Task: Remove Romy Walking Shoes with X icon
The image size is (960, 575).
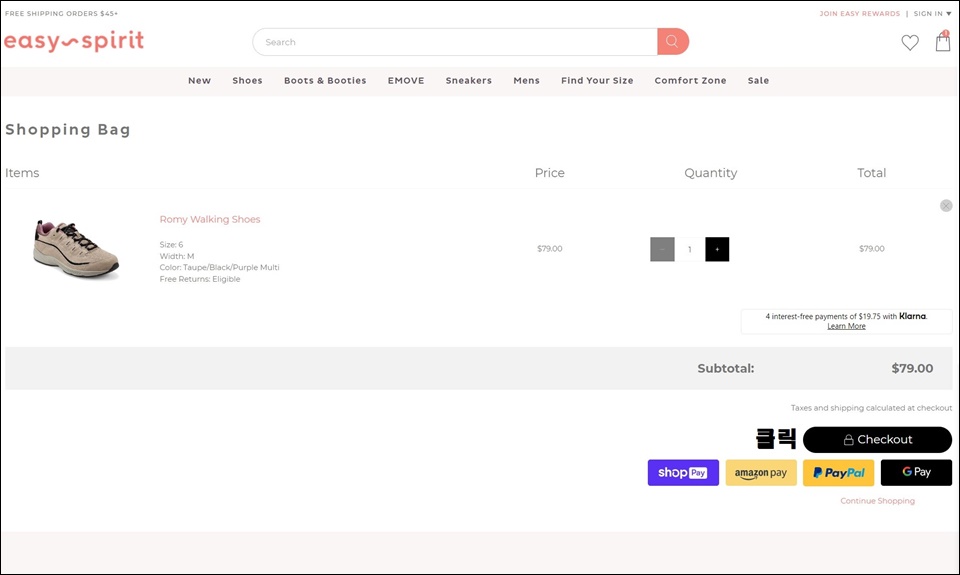Action: click(946, 206)
